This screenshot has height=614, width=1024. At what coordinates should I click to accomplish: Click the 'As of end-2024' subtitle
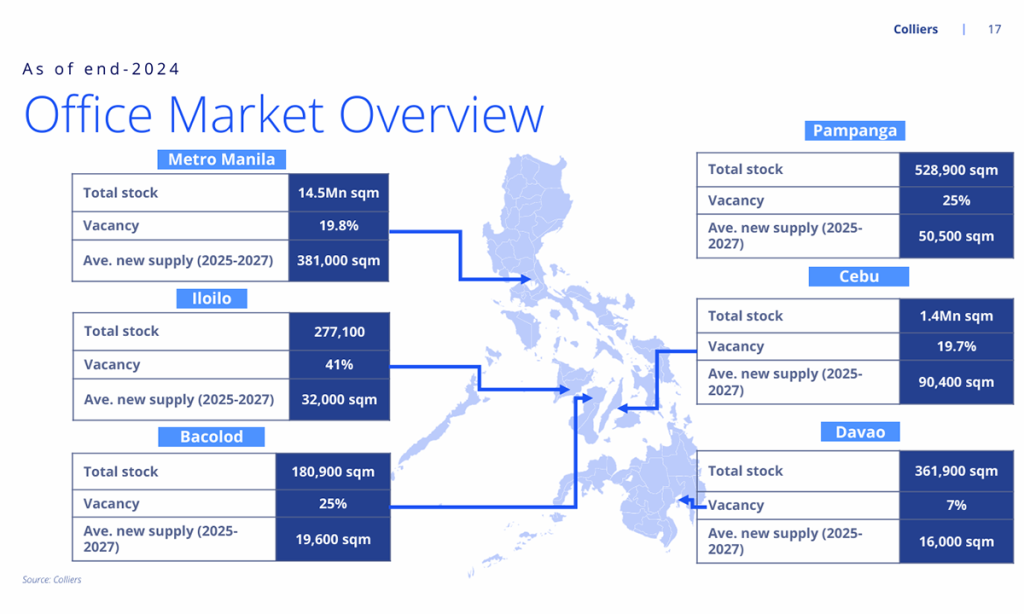101,69
